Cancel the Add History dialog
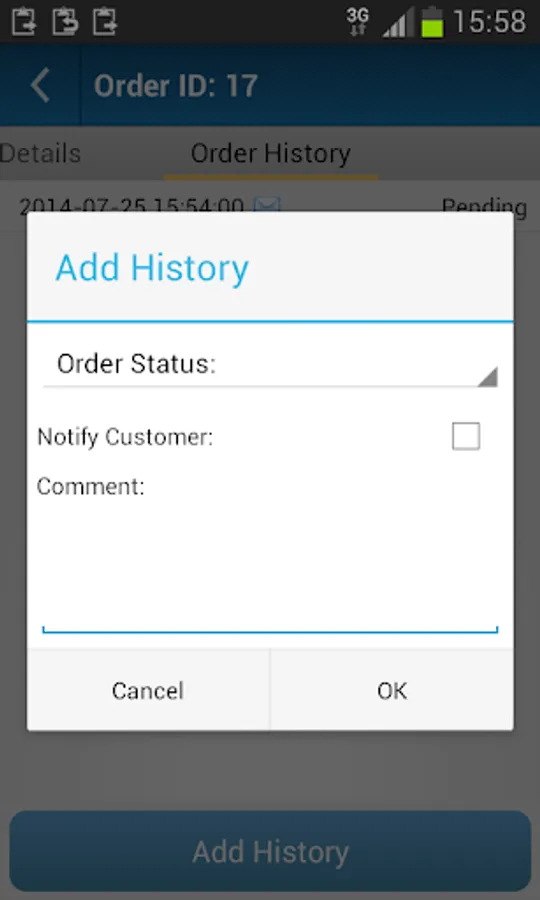This screenshot has width=540, height=900. 148,690
